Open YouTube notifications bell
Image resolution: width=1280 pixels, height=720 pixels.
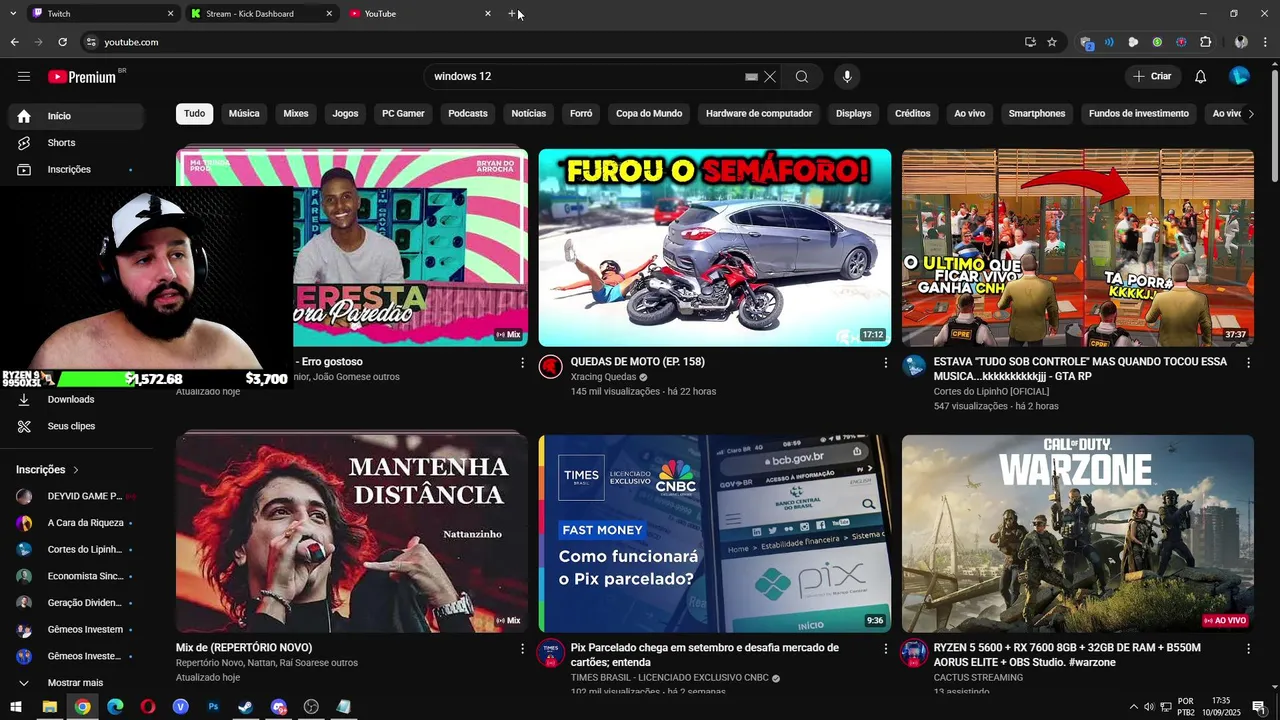pos(1201,77)
